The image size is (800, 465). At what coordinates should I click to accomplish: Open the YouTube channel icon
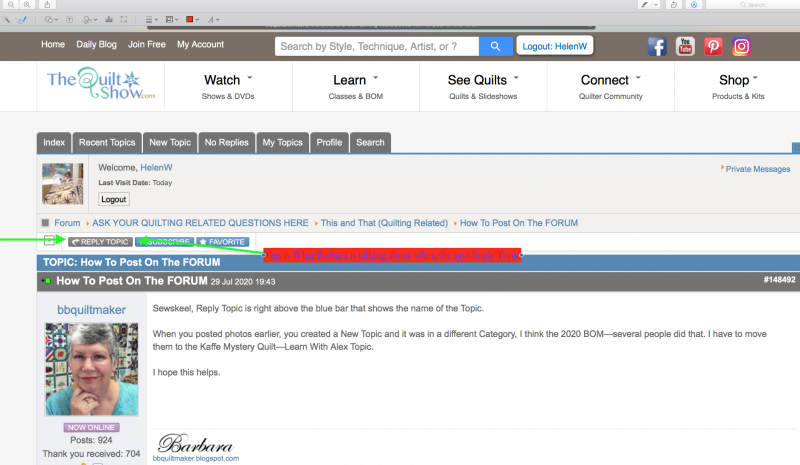tap(685, 46)
